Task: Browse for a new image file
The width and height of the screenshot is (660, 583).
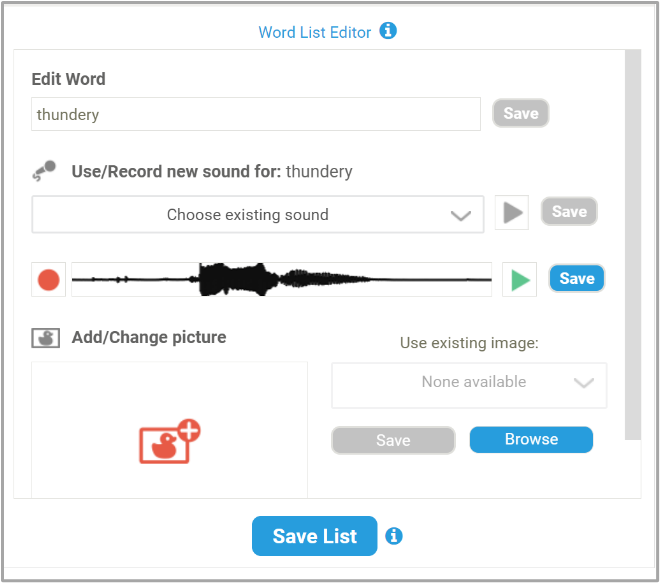Action: pyautogui.click(x=531, y=439)
